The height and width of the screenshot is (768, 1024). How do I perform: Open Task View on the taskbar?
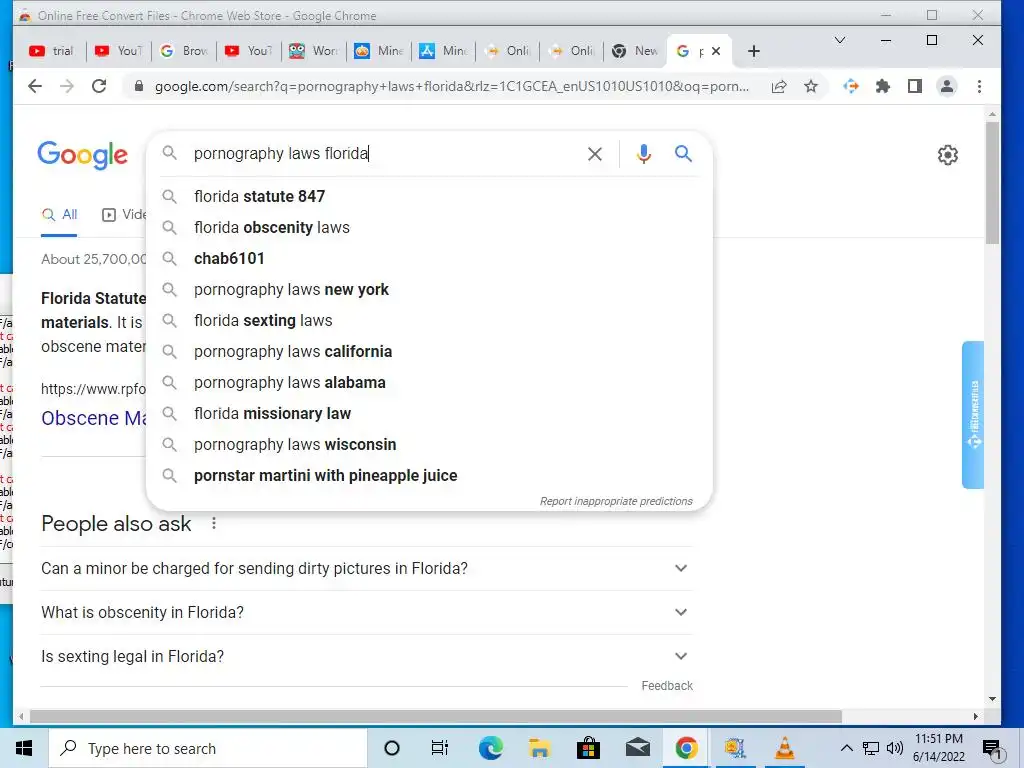(440, 748)
